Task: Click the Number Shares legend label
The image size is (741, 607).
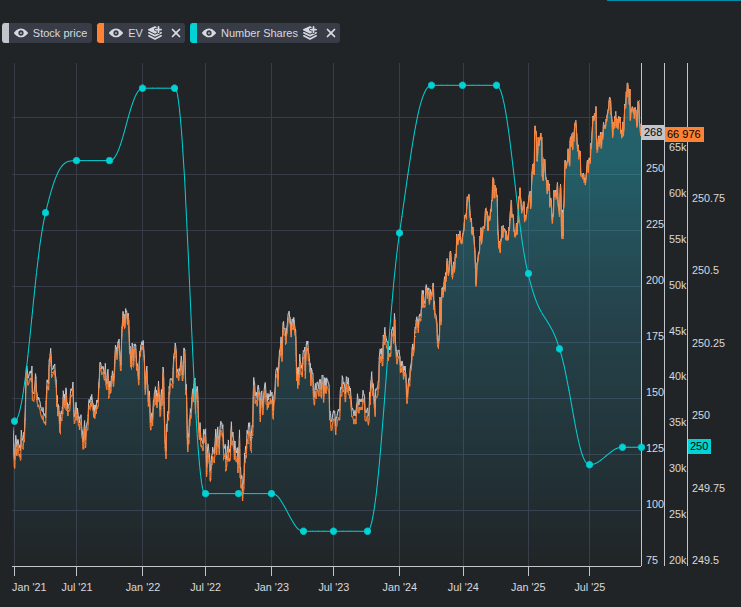Action: (x=259, y=33)
